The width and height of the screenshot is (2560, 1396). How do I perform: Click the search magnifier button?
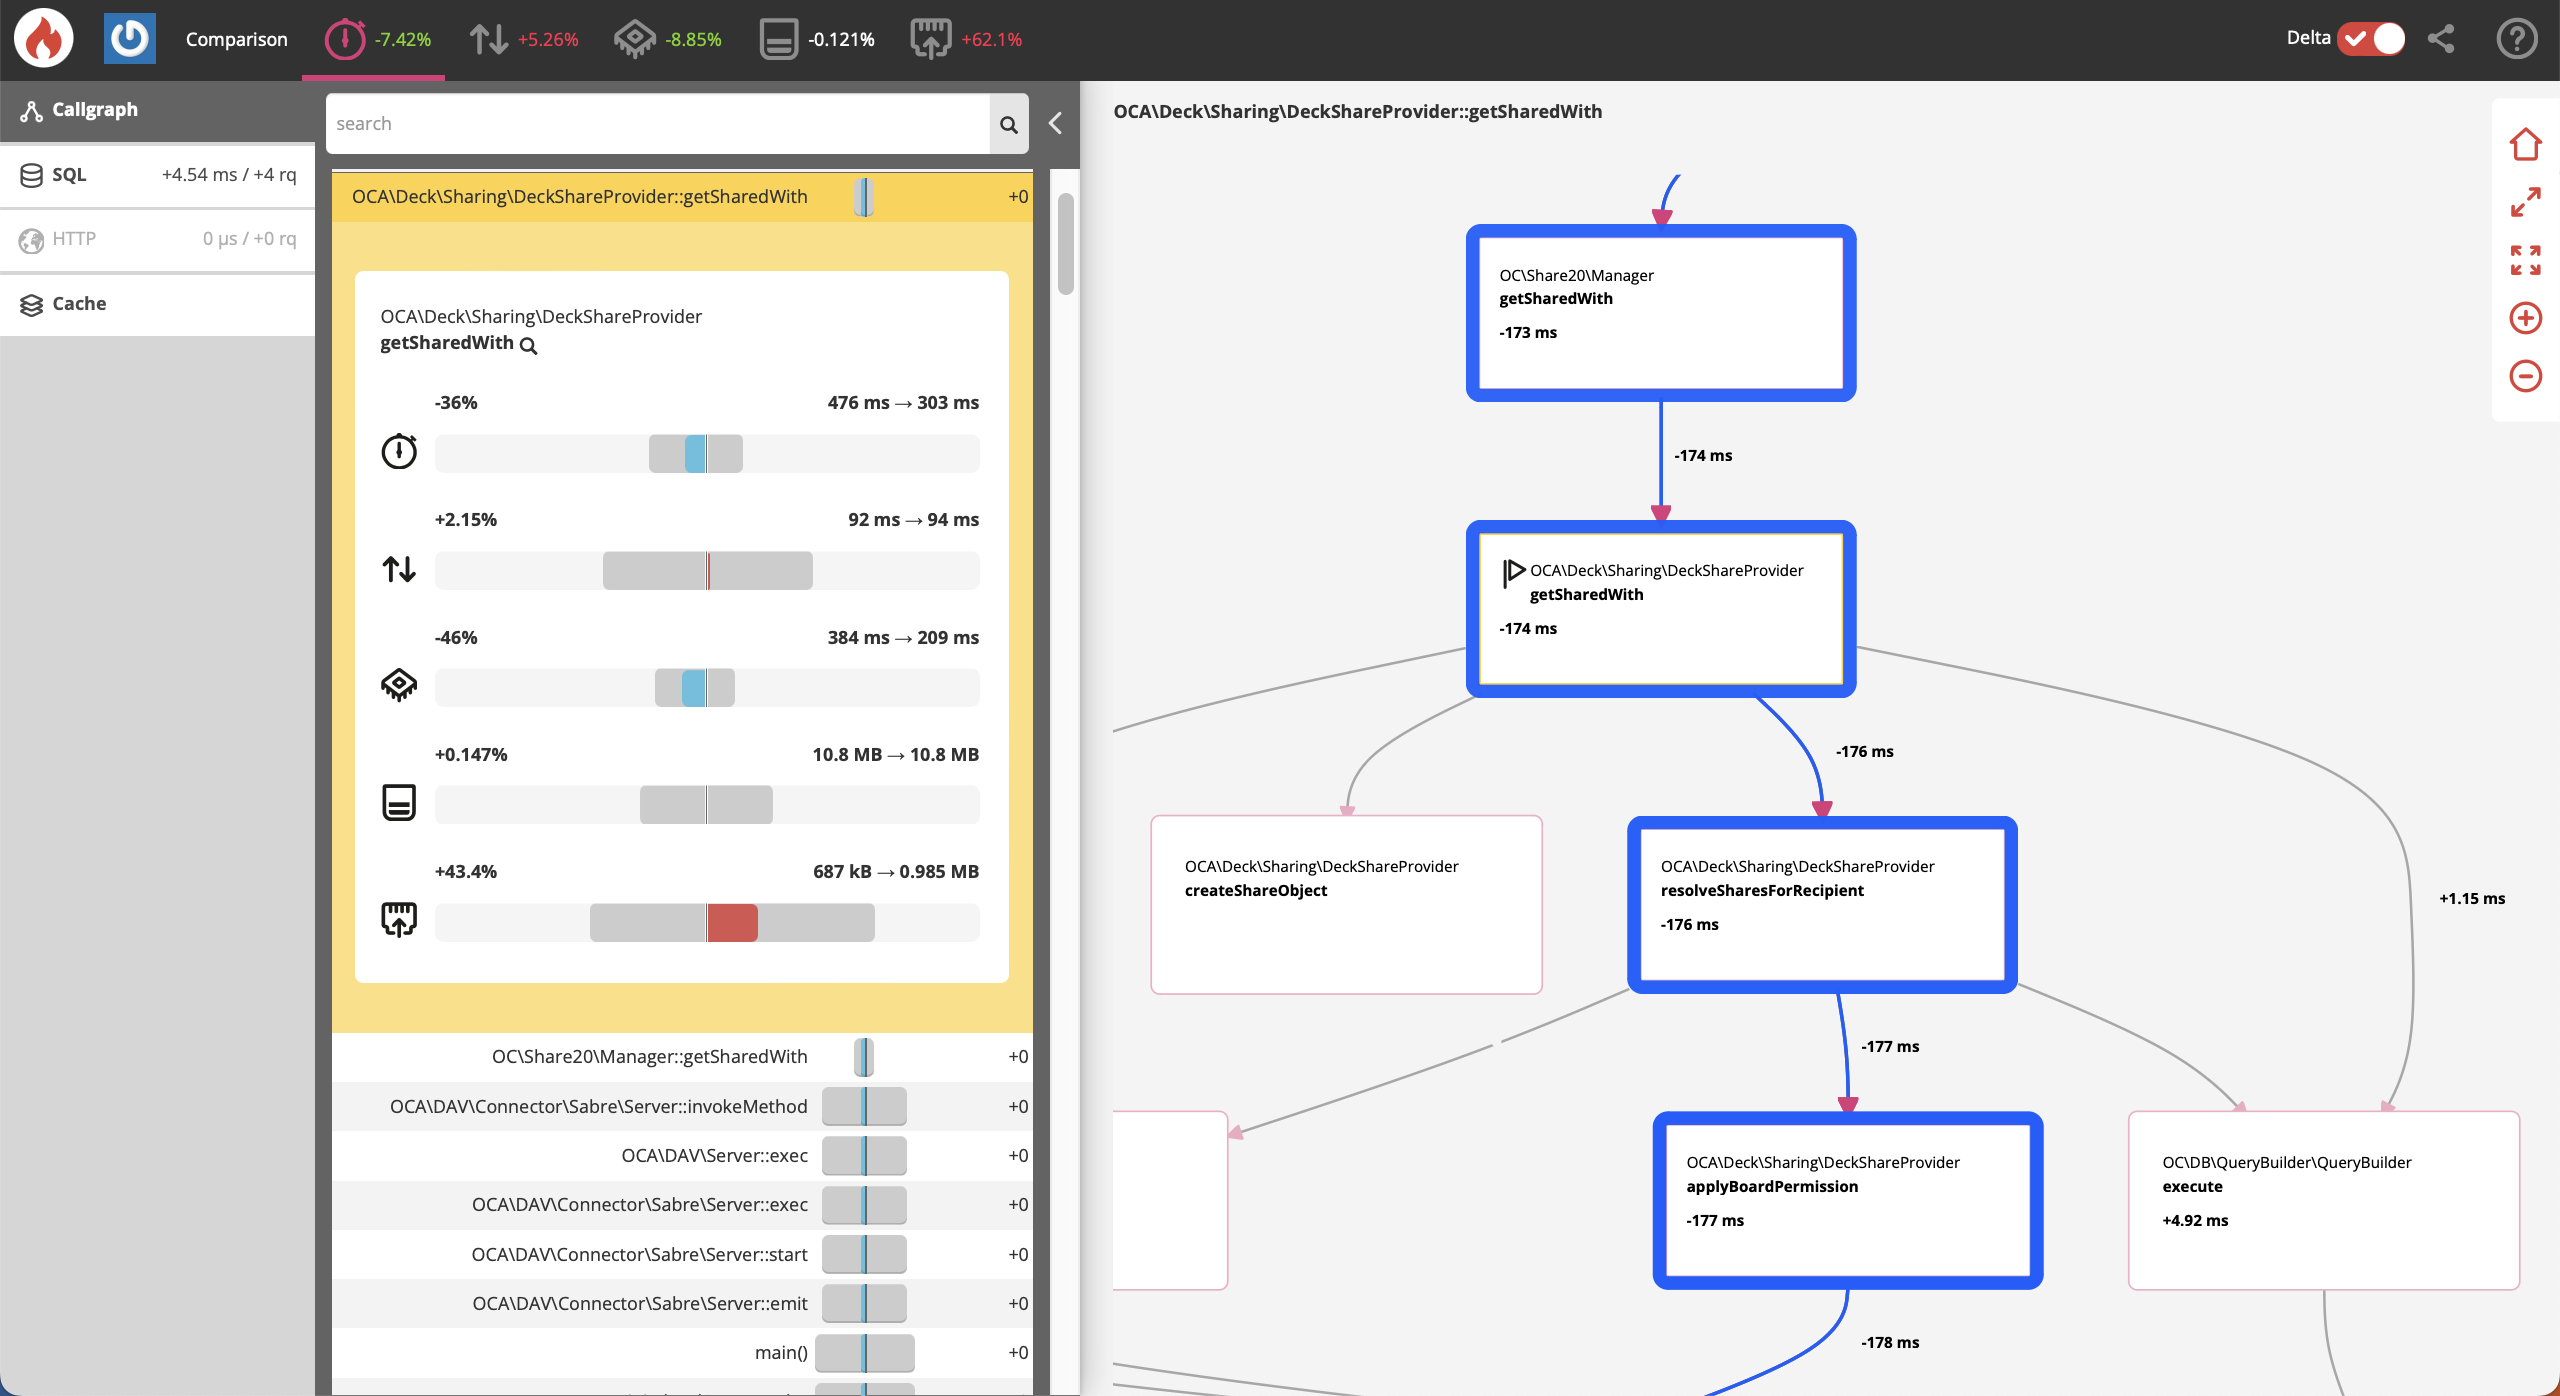[1008, 124]
